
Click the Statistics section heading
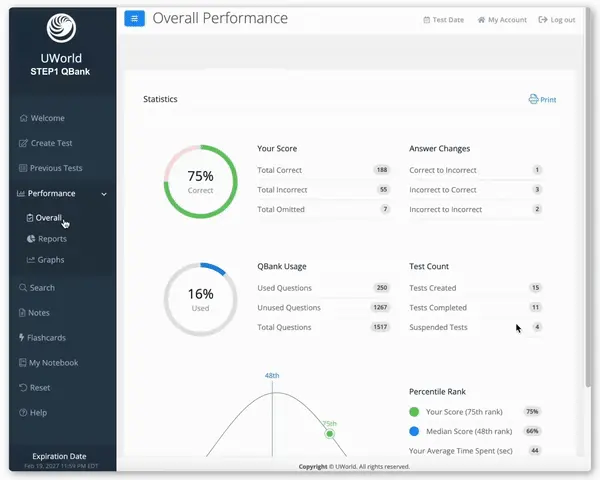[x=160, y=99]
